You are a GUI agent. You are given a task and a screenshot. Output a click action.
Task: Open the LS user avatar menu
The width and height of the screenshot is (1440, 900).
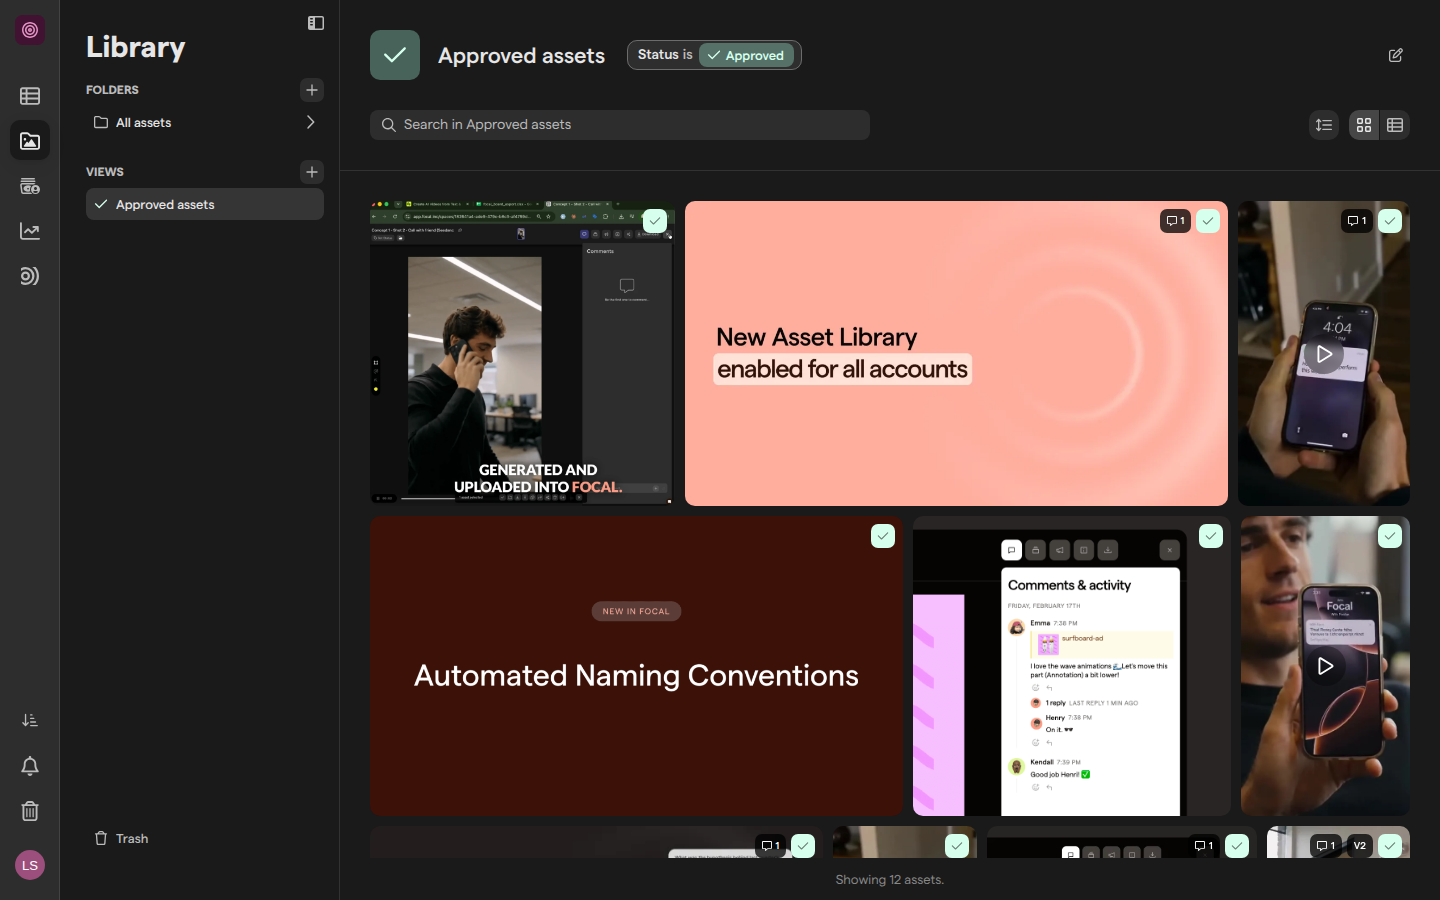click(30, 865)
